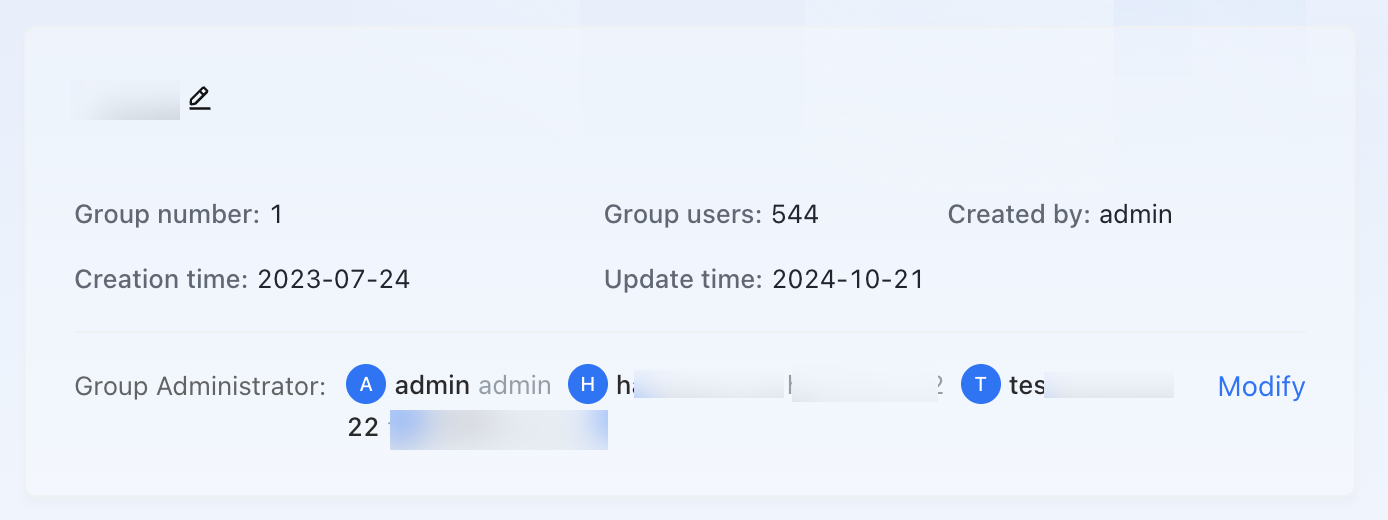
Task: Select the update date 2024-10-21
Action: [848, 279]
